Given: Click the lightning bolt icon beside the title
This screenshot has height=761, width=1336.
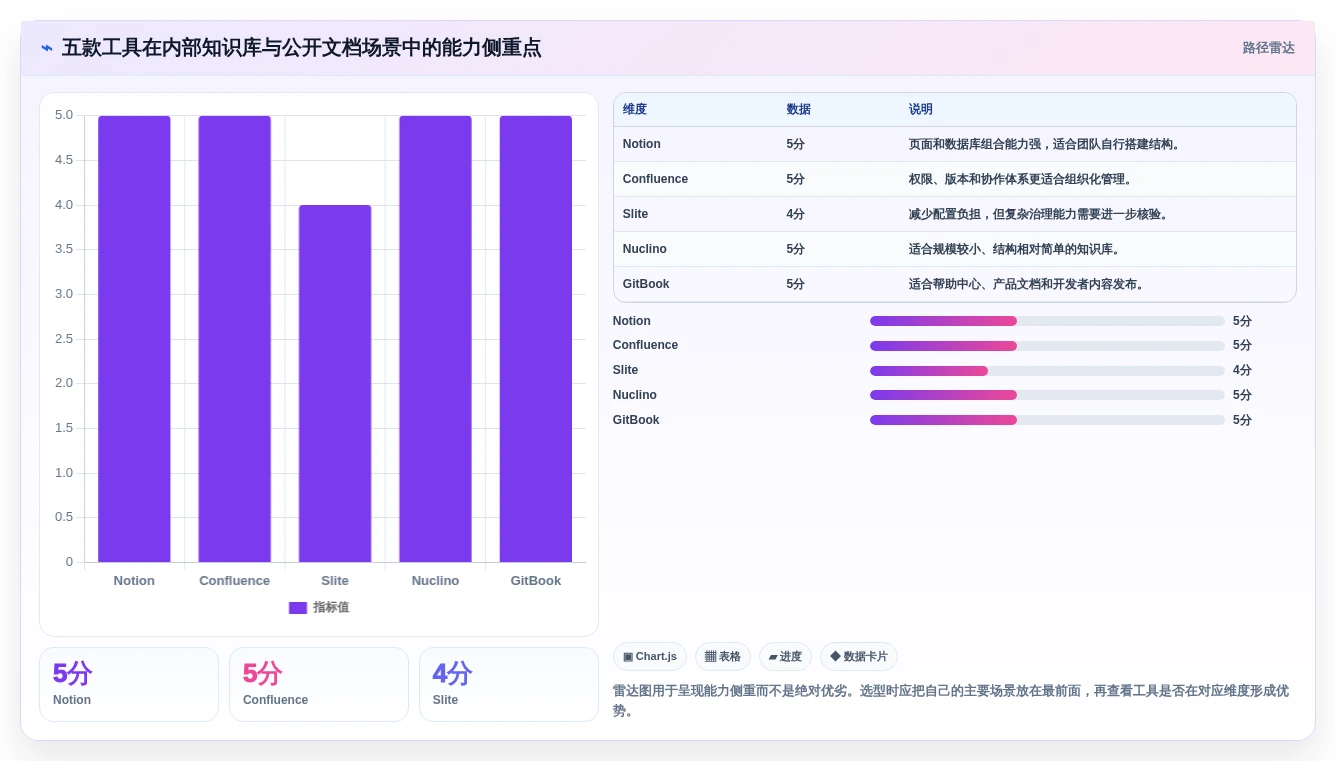Looking at the screenshot, I should [47, 48].
